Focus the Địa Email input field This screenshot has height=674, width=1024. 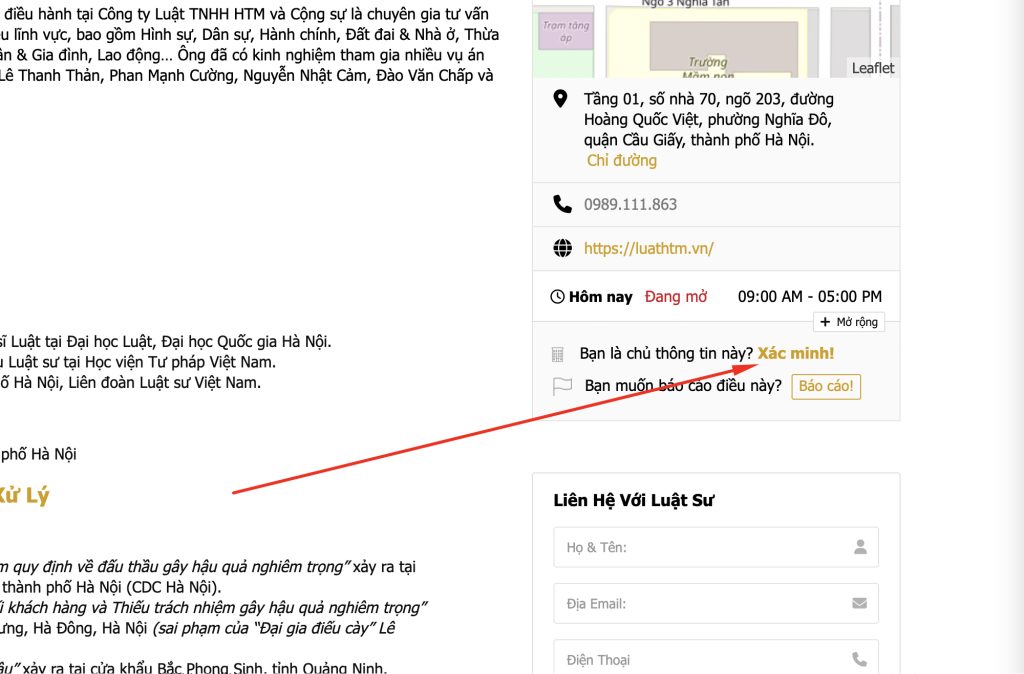[x=700, y=603]
